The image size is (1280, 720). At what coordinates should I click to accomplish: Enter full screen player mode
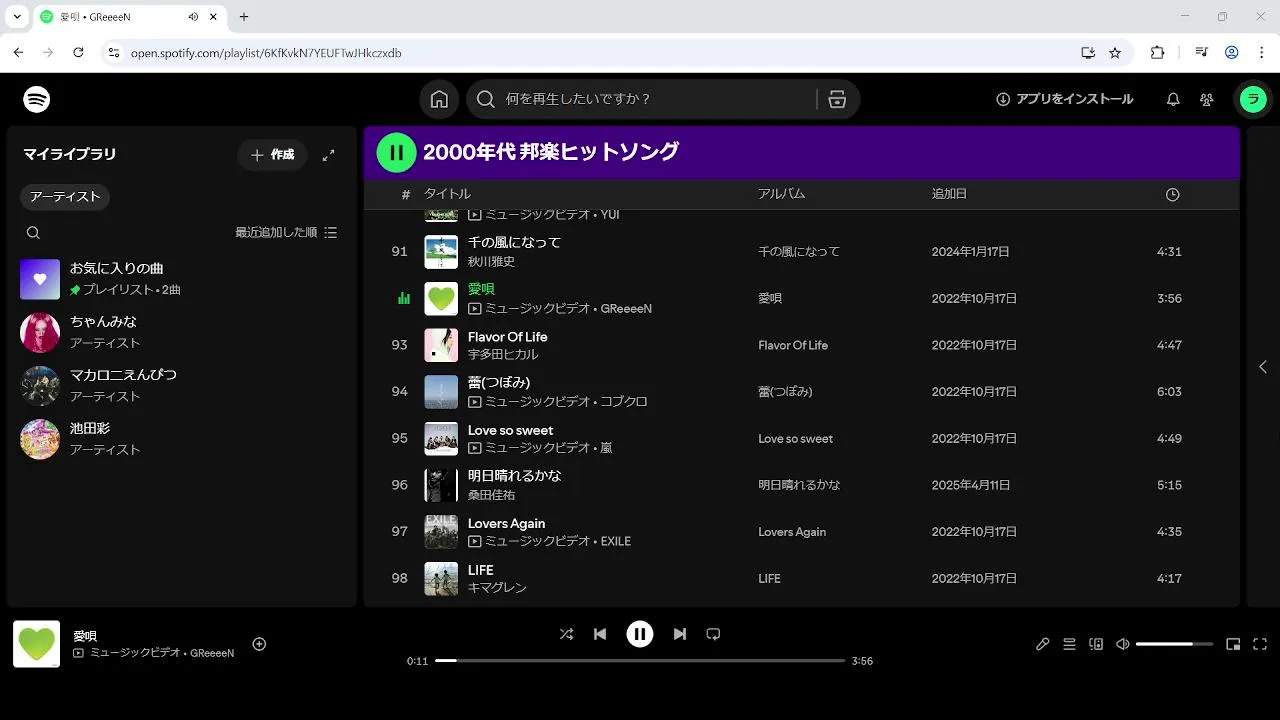pyautogui.click(x=1260, y=644)
